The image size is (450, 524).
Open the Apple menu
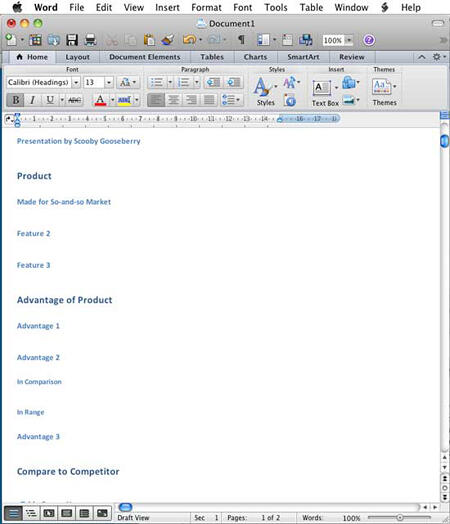point(17,7)
